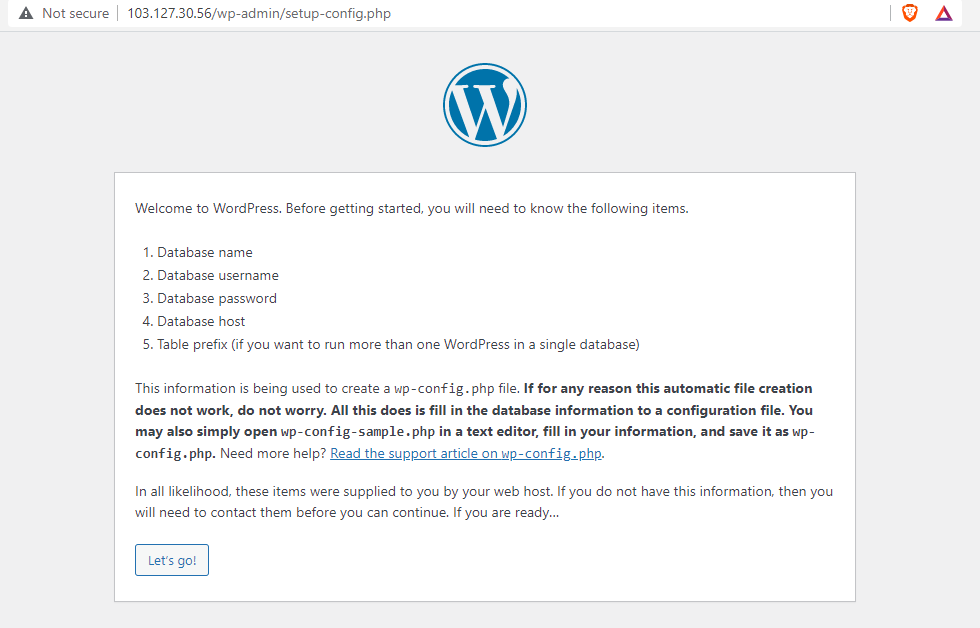Click the 'Welcome to WordPress' intro sentence
Viewport: 980px width, 628px height.
click(411, 209)
